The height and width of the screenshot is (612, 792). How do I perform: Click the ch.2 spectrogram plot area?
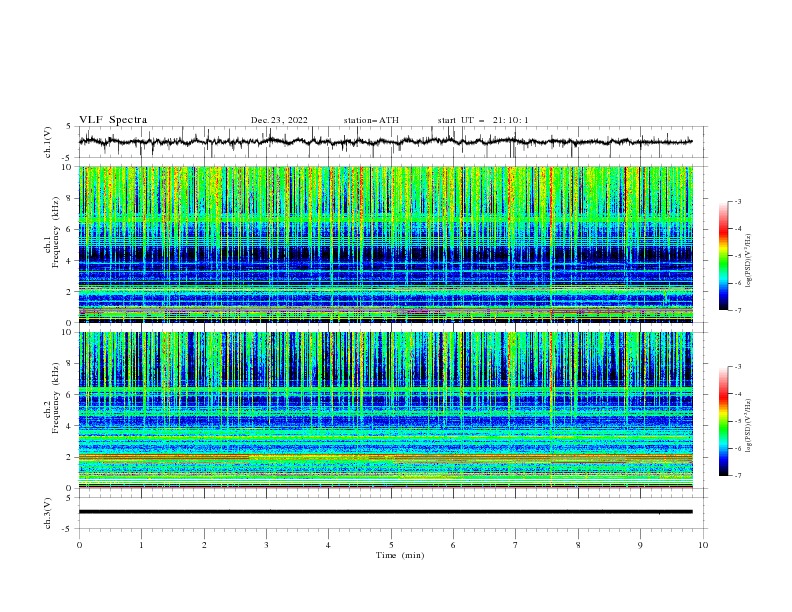coord(385,410)
